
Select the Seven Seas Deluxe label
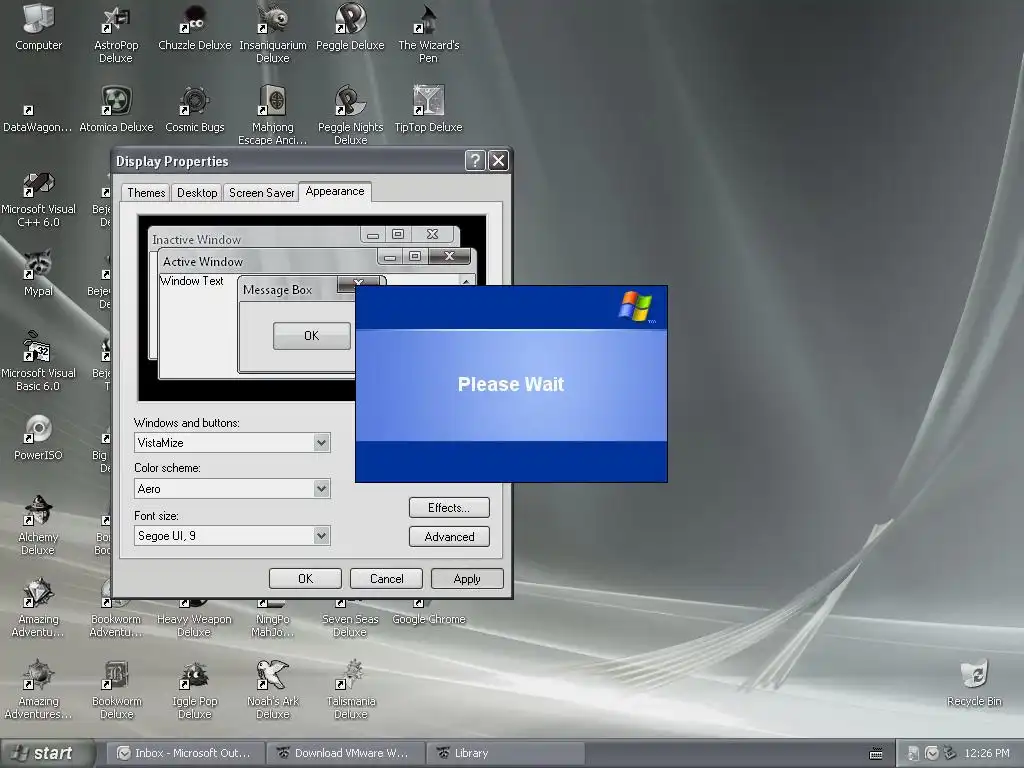[350, 625]
